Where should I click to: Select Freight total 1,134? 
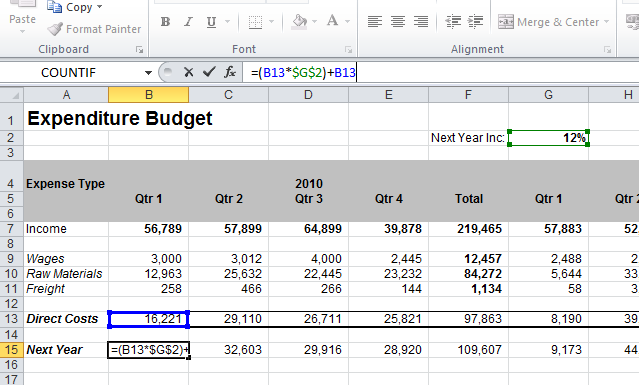[x=469, y=289]
